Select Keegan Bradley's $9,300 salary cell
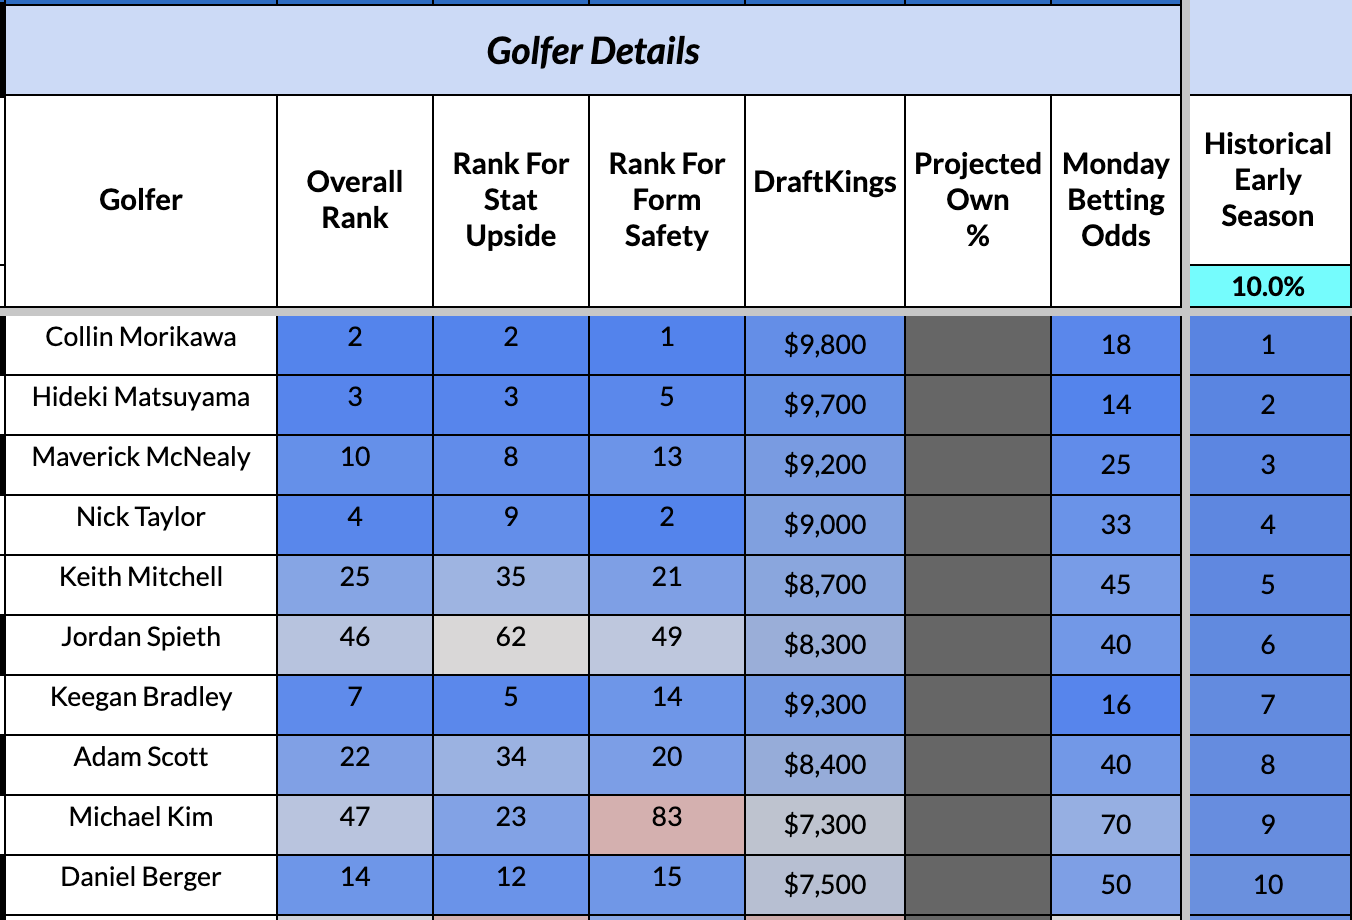1352x920 pixels. pyautogui.click(x=825, y=705)
